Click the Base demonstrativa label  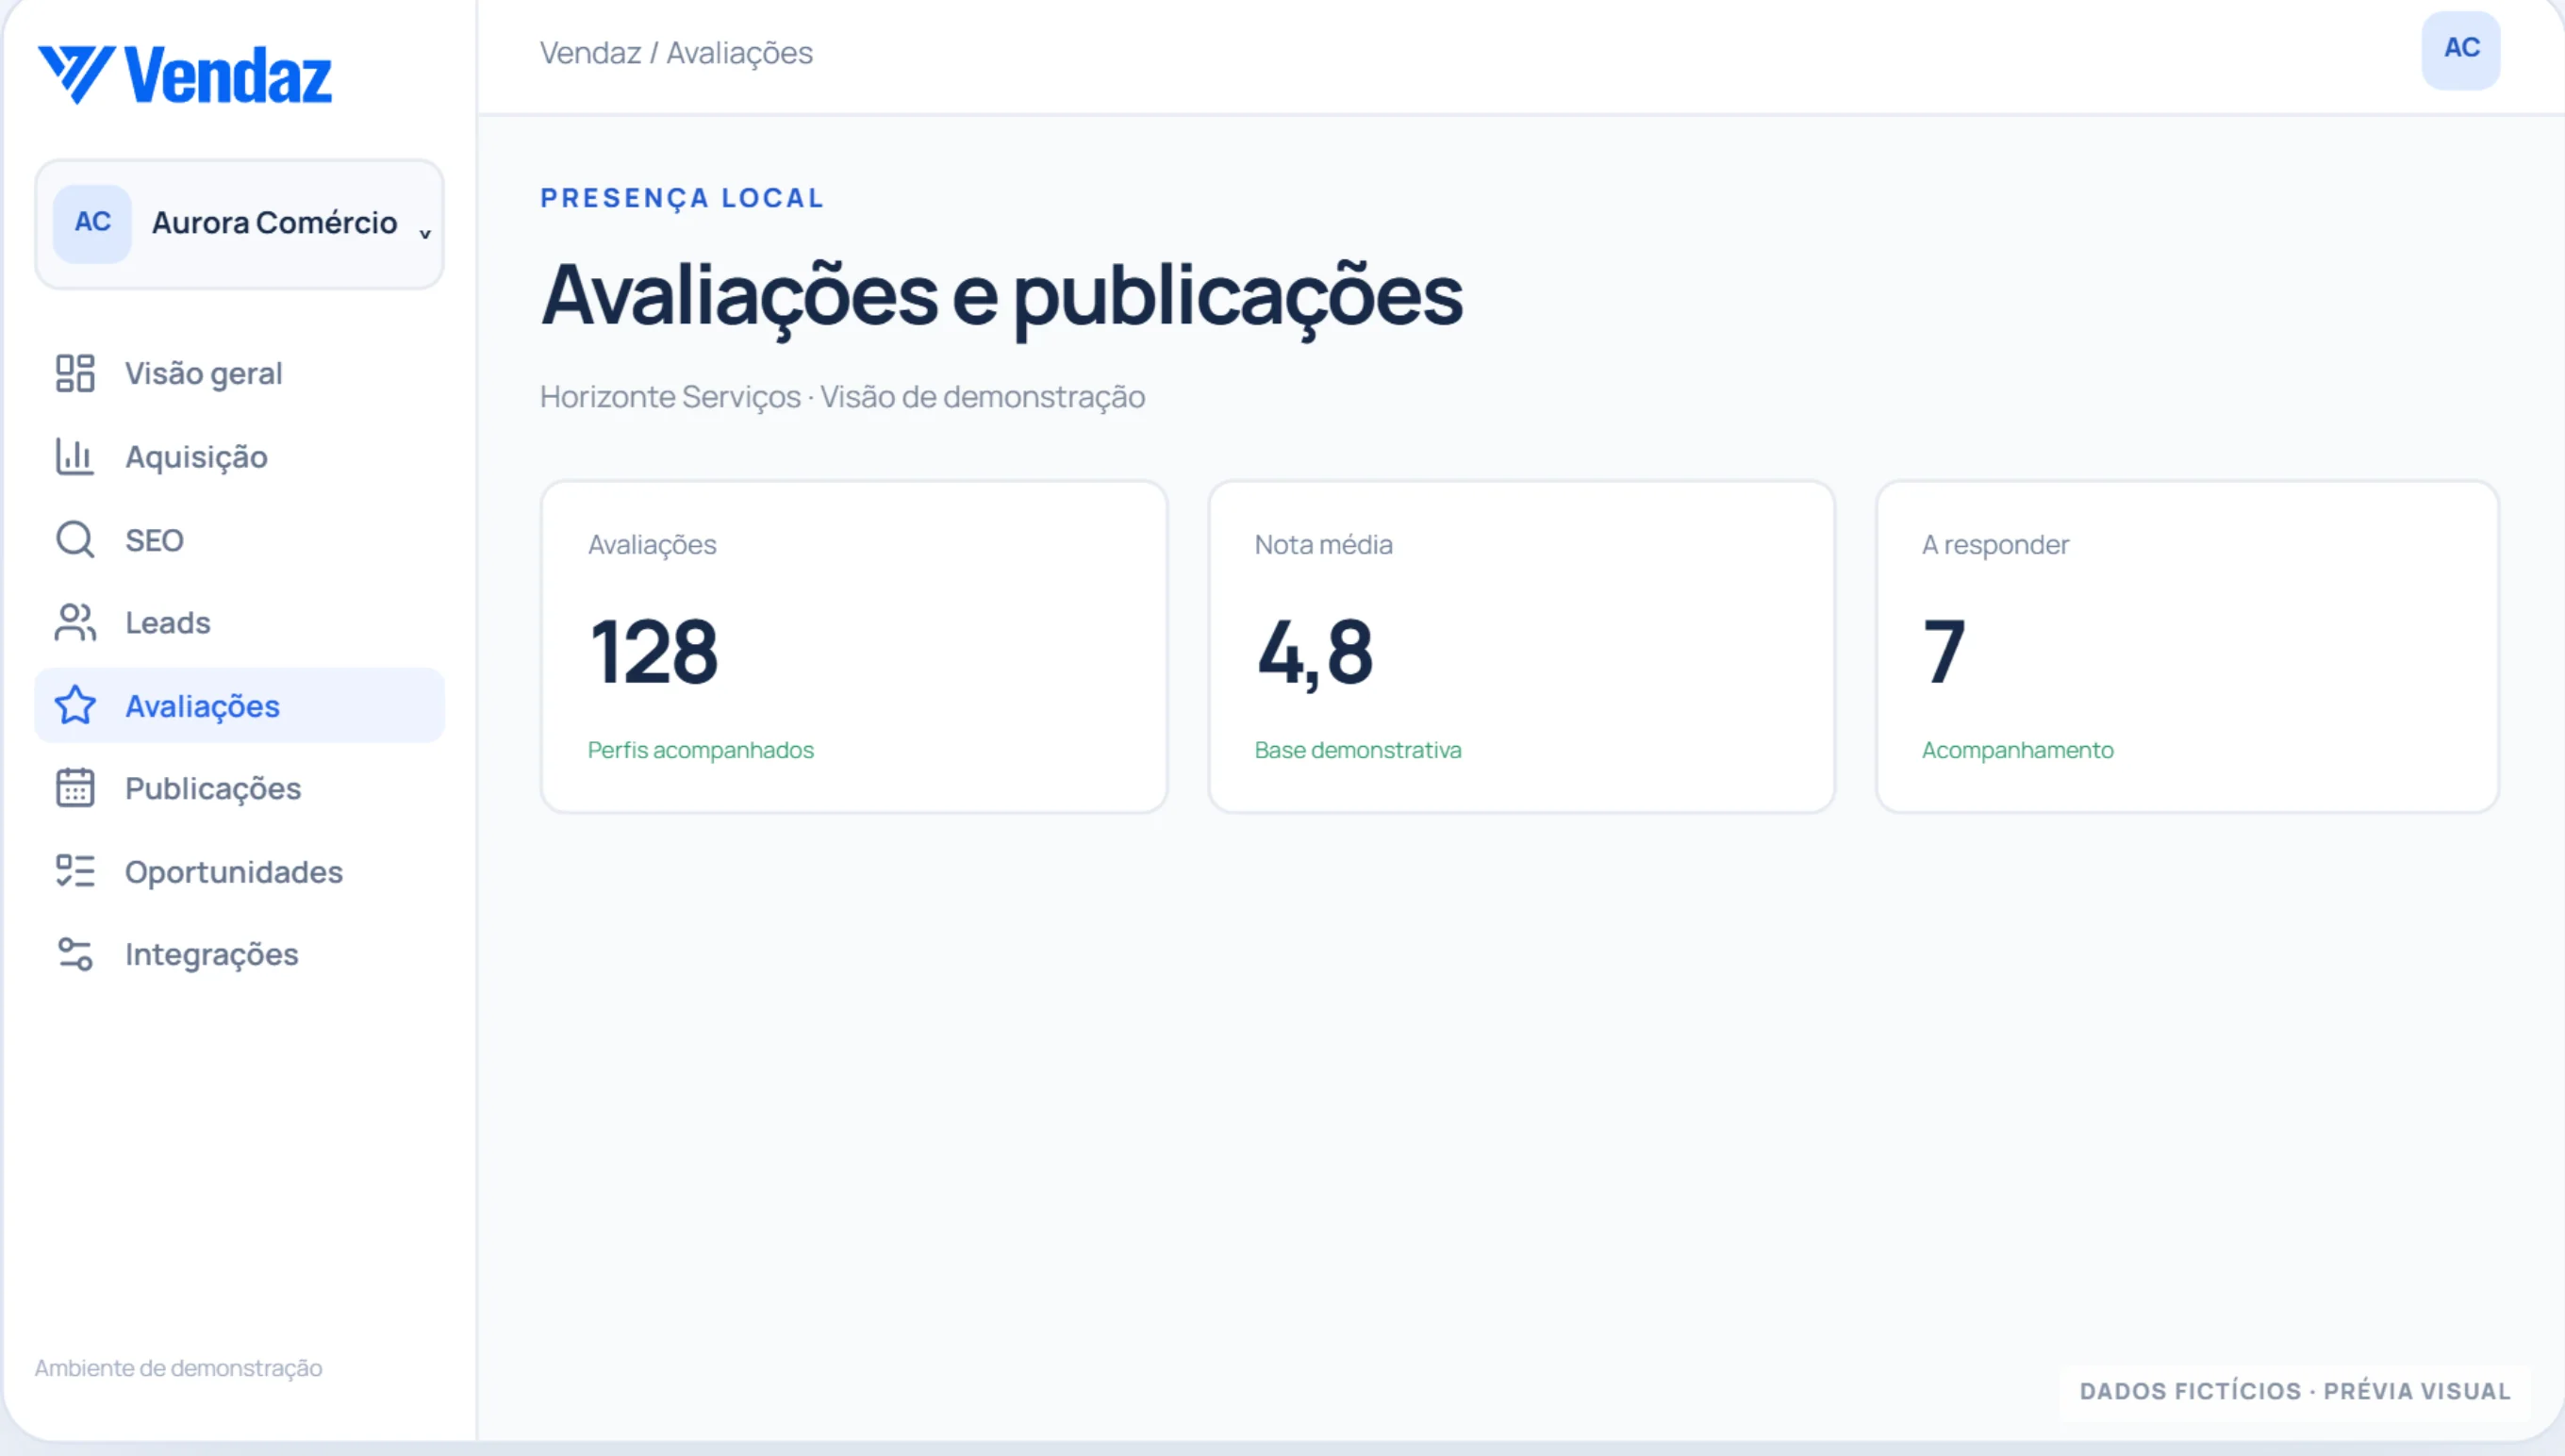tap(1357, 750)
